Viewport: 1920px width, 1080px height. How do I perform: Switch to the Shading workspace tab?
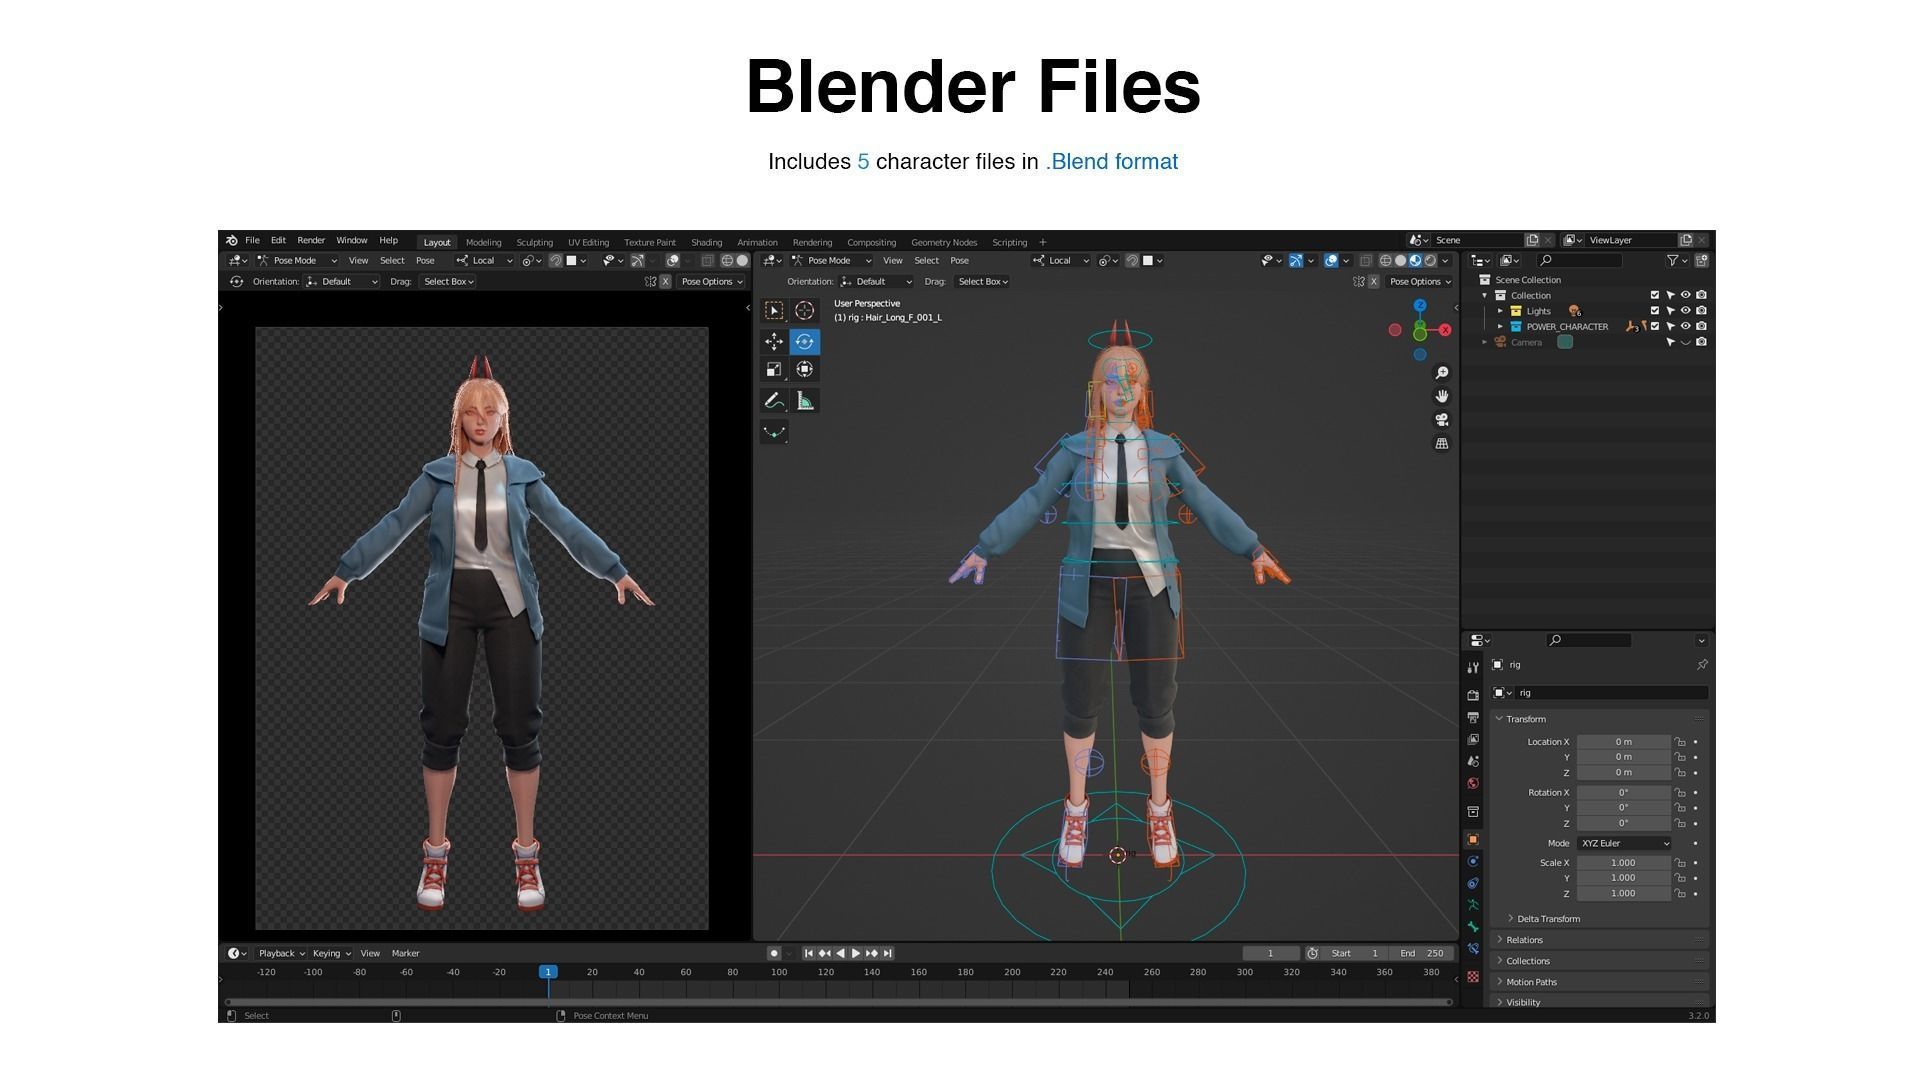(706, 242)
